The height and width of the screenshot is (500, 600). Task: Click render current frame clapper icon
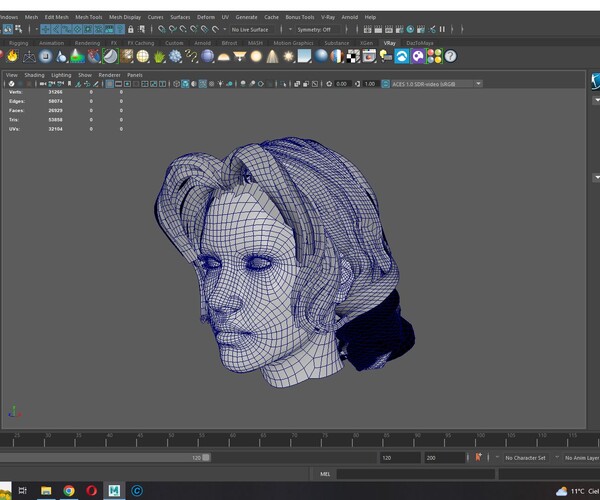coord(378,29)
